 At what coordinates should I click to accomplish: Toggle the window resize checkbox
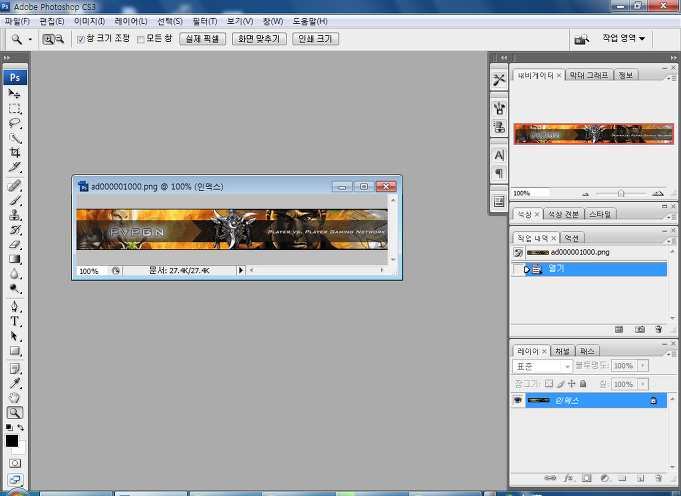(80, 40)
